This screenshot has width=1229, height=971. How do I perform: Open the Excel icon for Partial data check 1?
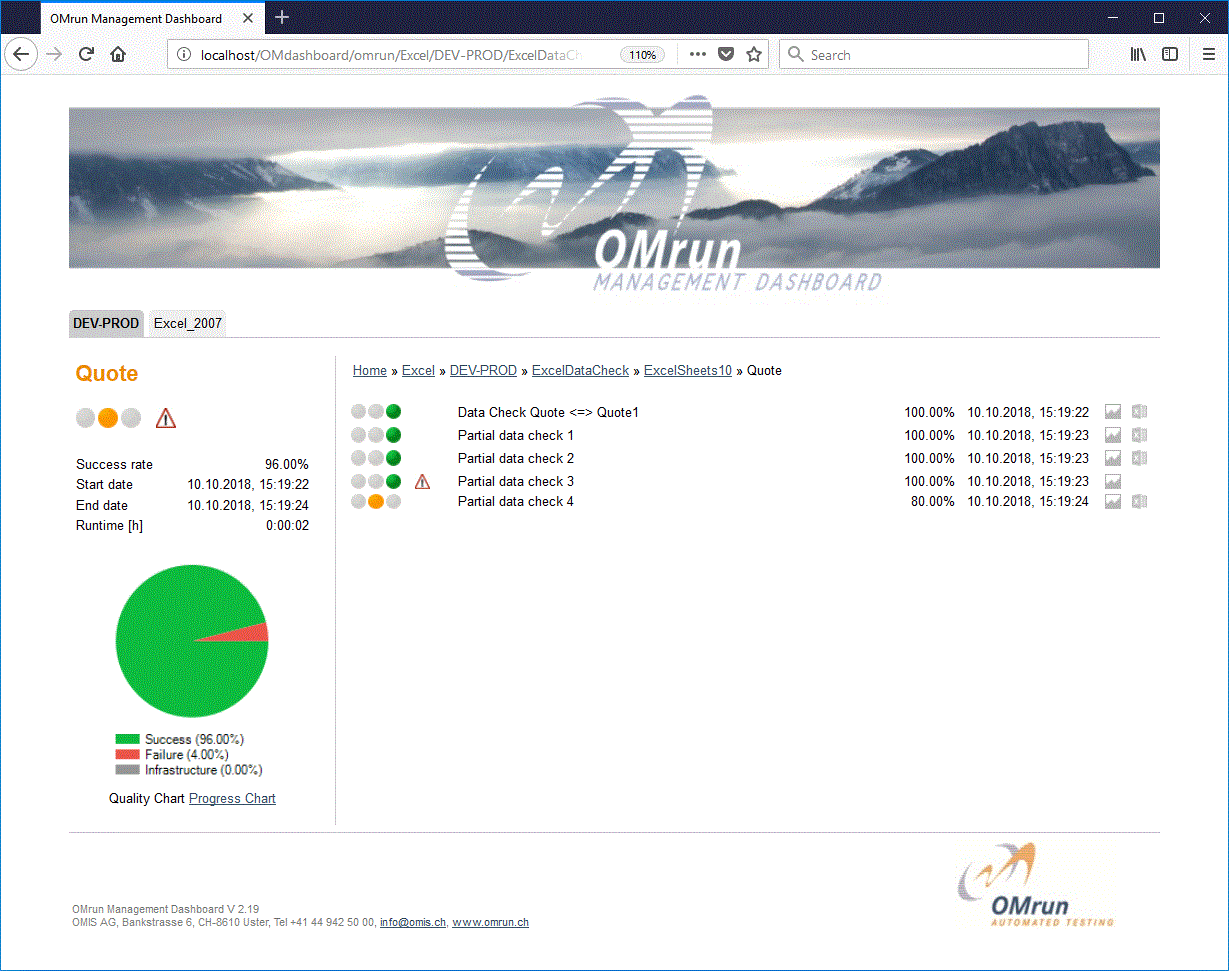point(1139,434)
